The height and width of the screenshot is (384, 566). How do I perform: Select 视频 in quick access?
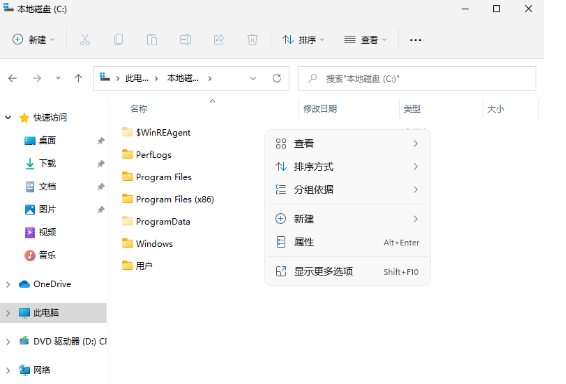(47, 232)
